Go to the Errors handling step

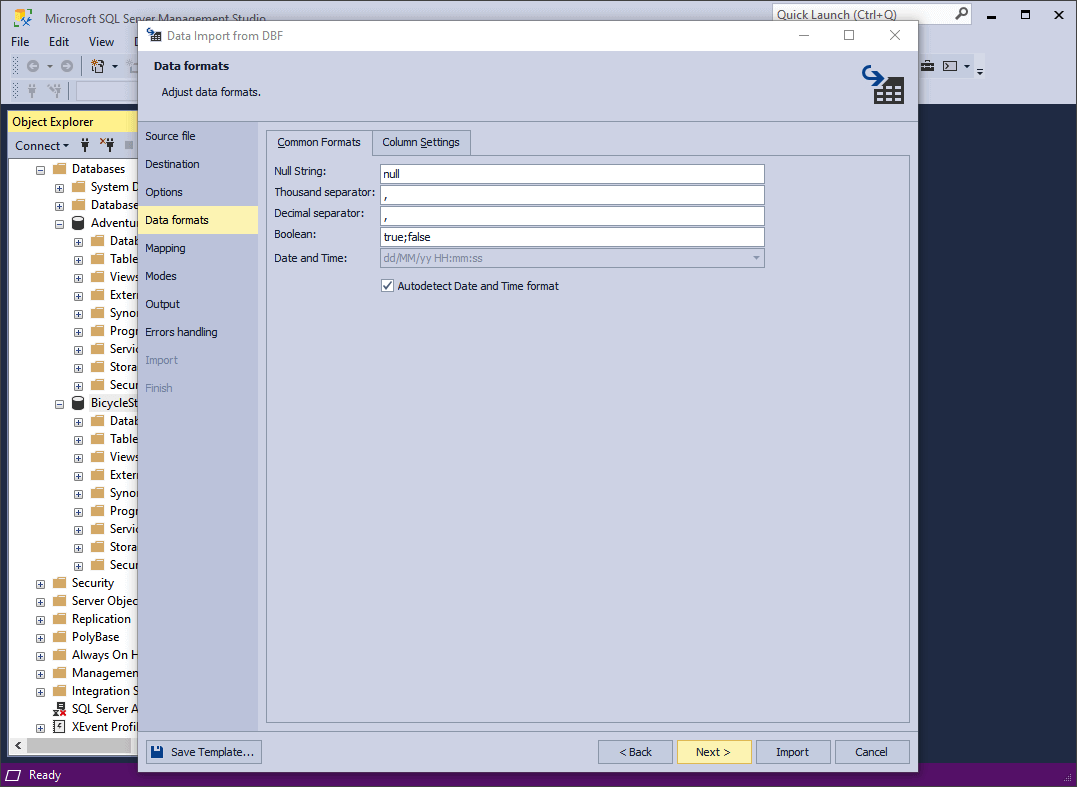click(181, 332)
